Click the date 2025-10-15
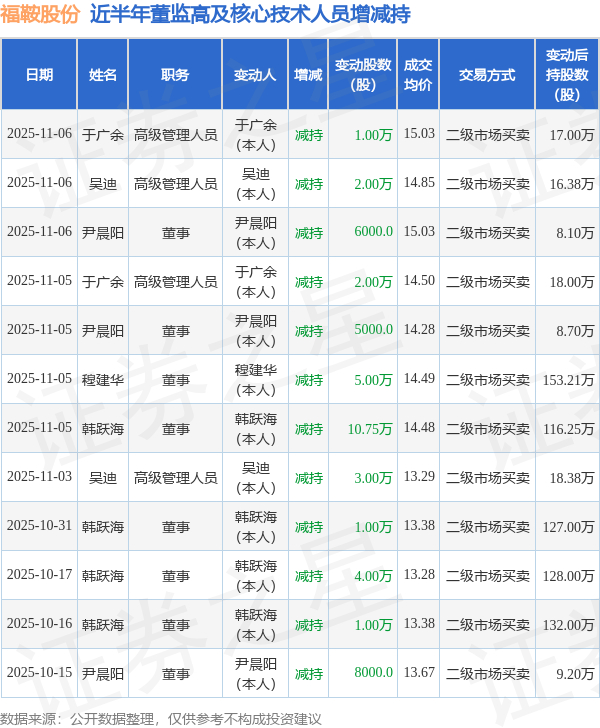600x728 pixels. coord(39,672)
